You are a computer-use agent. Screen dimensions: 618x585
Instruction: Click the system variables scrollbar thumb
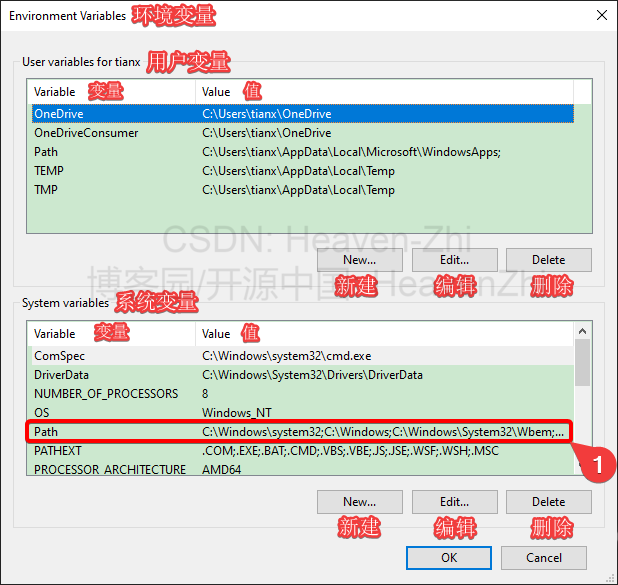(x=583, y=363)
